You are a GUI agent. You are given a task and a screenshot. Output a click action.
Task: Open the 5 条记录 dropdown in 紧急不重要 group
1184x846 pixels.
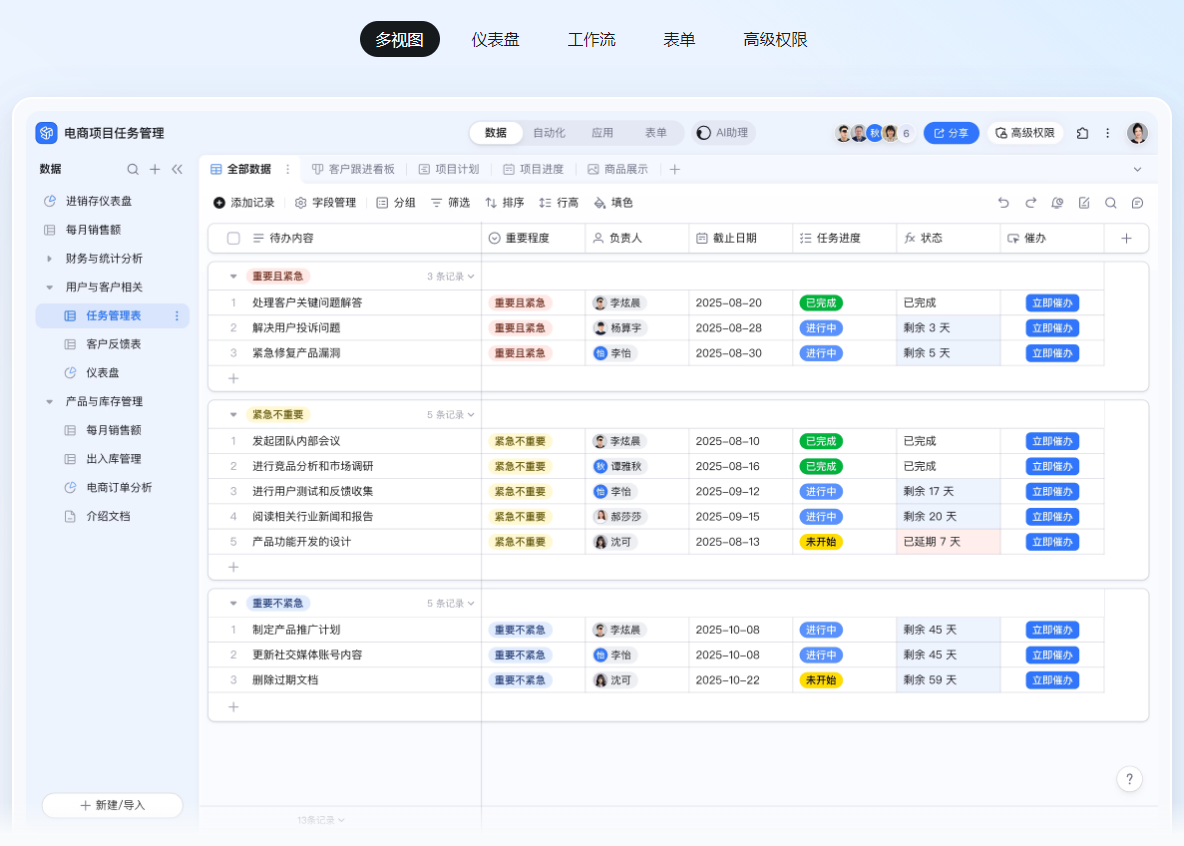[x=451, y=415]
